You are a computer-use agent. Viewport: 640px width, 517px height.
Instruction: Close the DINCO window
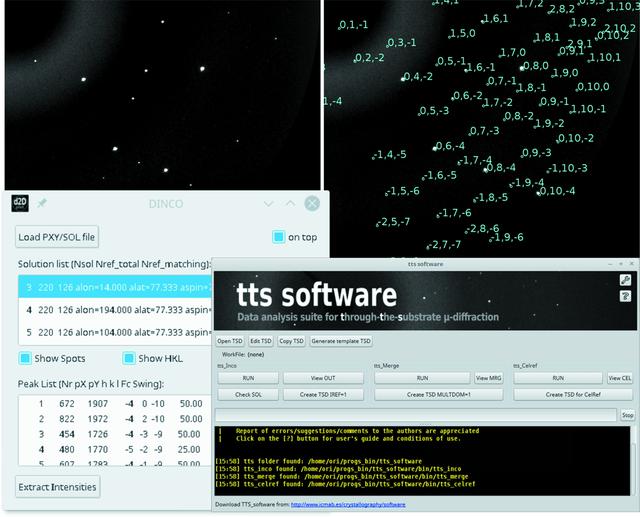(x=312, y=203)
